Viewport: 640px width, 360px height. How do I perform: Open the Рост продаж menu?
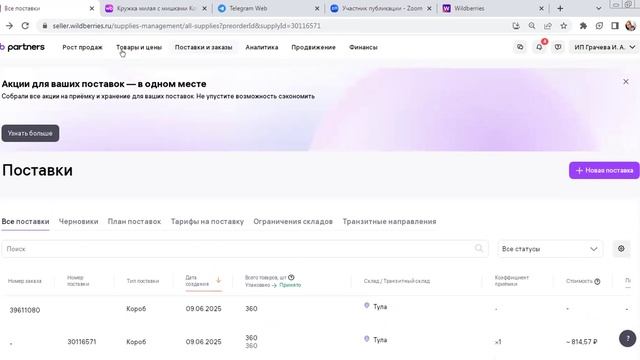[x=82, y=47]
